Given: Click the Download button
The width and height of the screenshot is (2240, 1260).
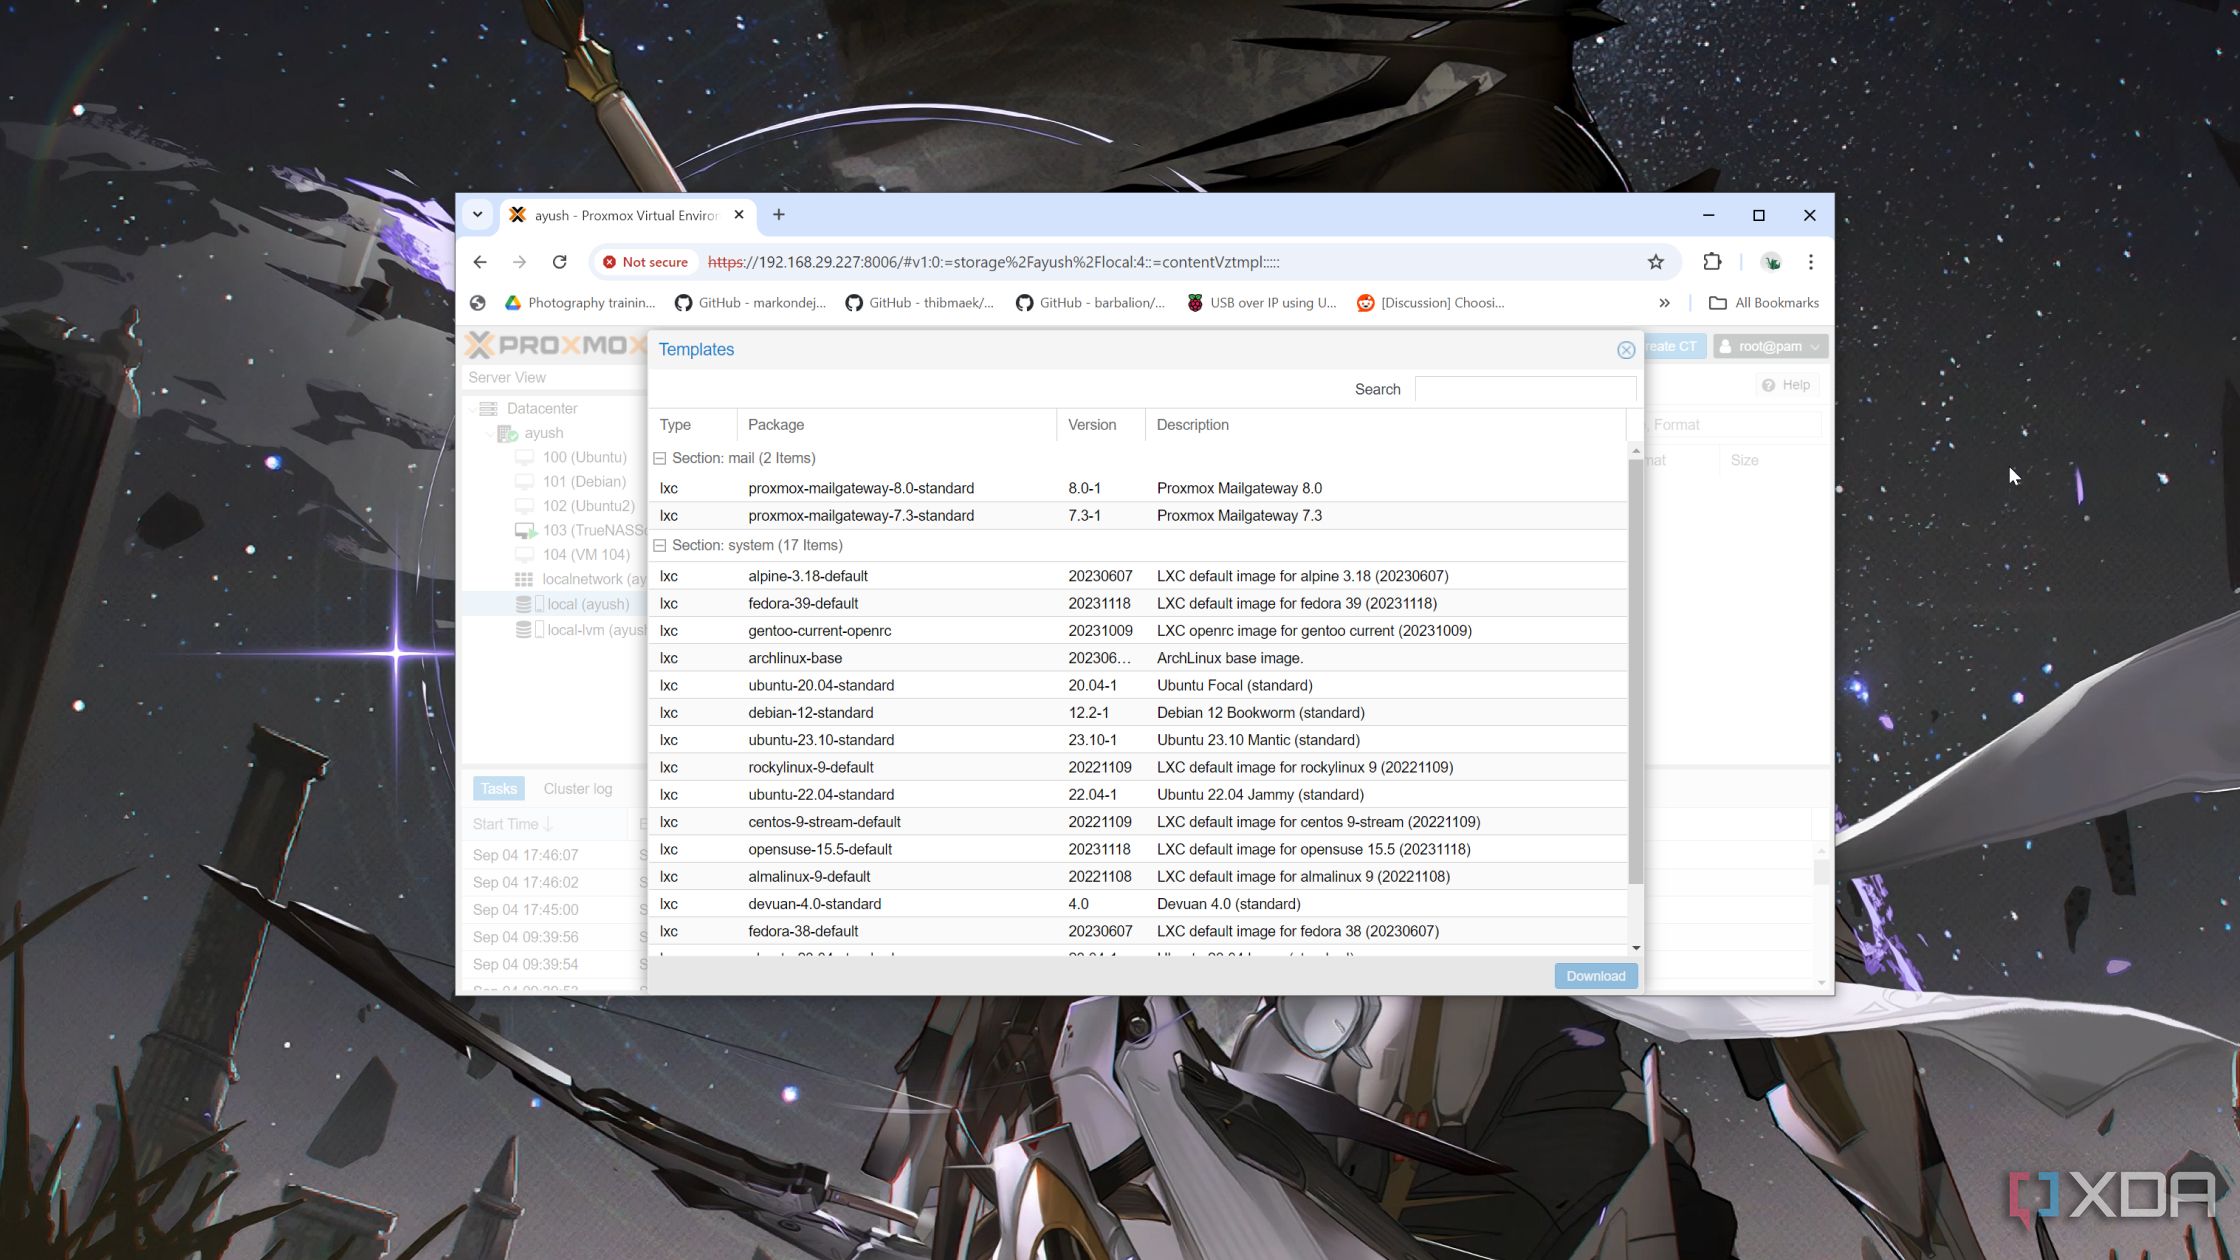Looking at the screenshot, I should coord(1595,976).
